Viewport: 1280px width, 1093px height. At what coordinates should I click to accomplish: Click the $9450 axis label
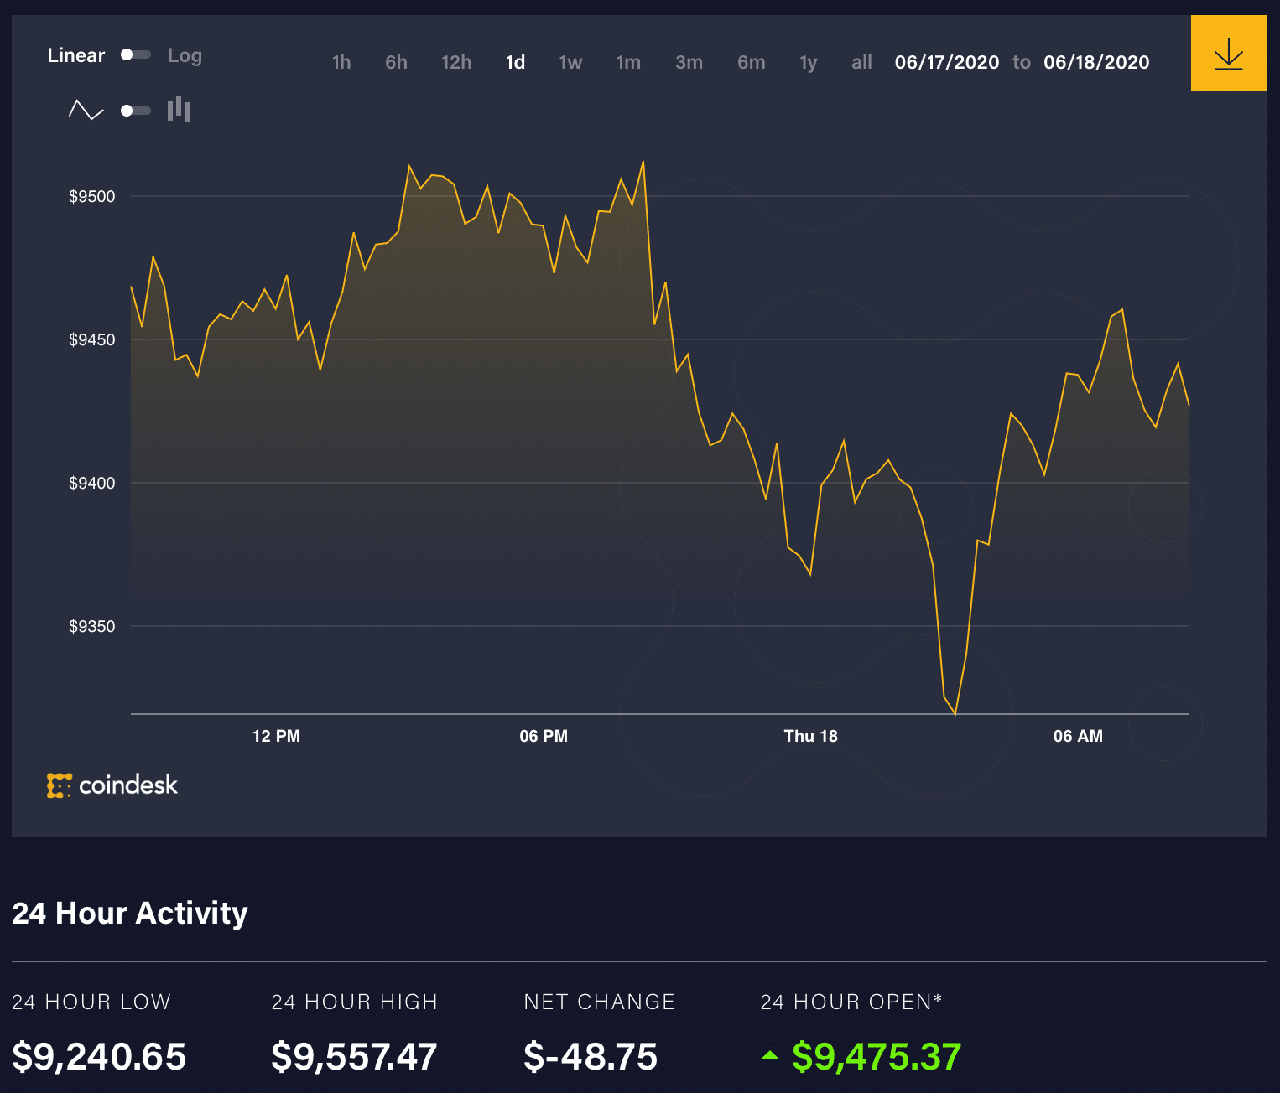92,340
